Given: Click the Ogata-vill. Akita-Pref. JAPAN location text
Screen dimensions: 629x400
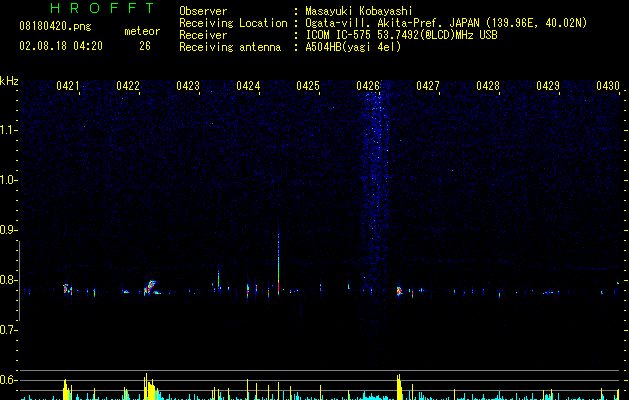Looking at the screenshot, I should 446,23.
